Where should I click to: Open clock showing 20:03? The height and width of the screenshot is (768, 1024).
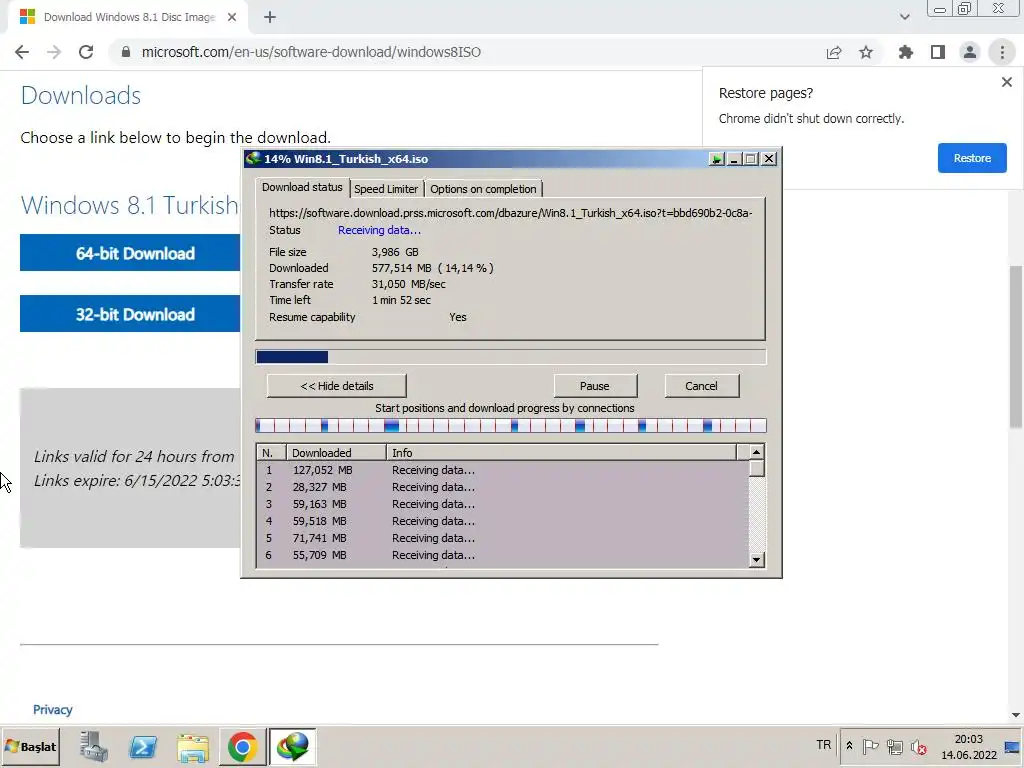point(969,746)
